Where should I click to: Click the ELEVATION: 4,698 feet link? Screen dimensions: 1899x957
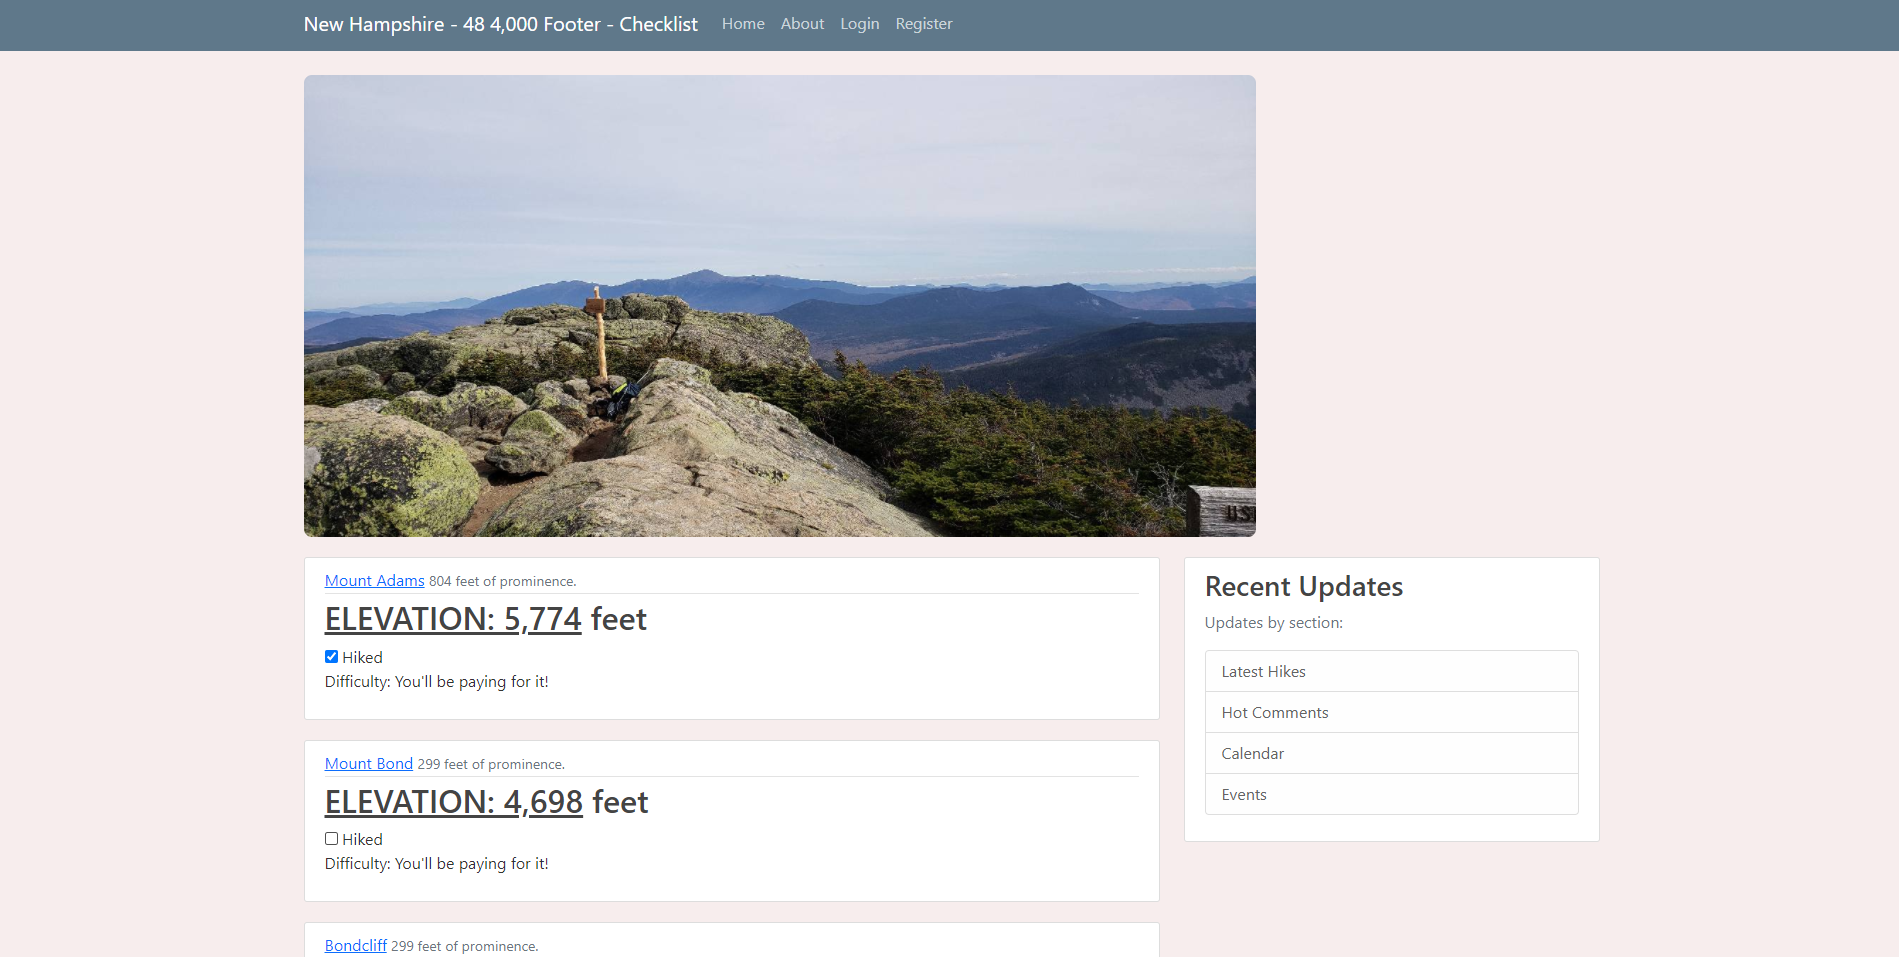coord(453,801)
